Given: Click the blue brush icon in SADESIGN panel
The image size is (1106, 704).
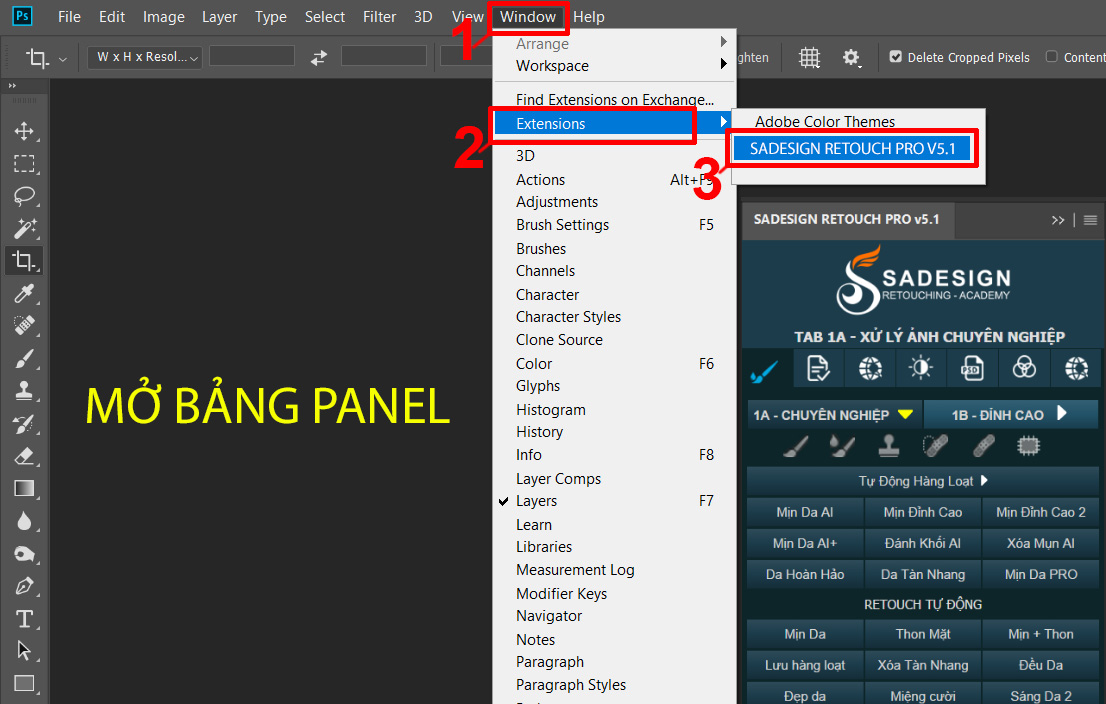Looking at the screenshot, I should point(765,369).
